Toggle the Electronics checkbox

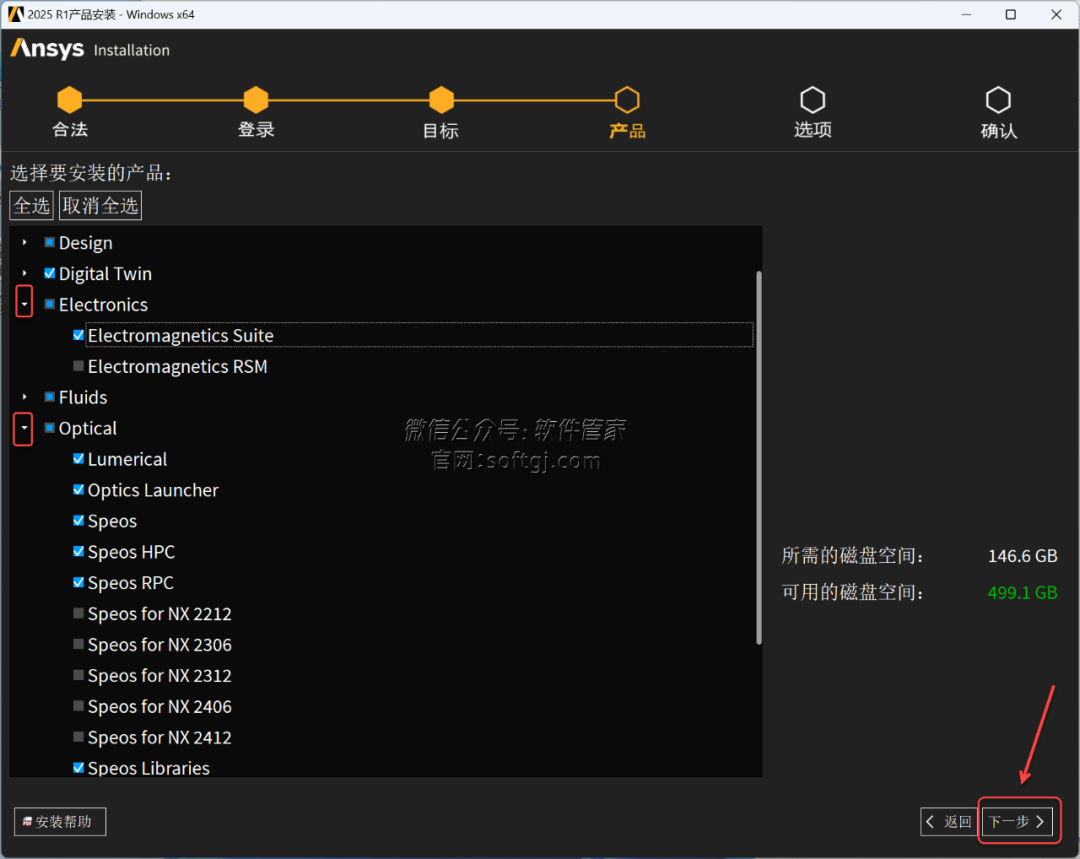point(50,304)
